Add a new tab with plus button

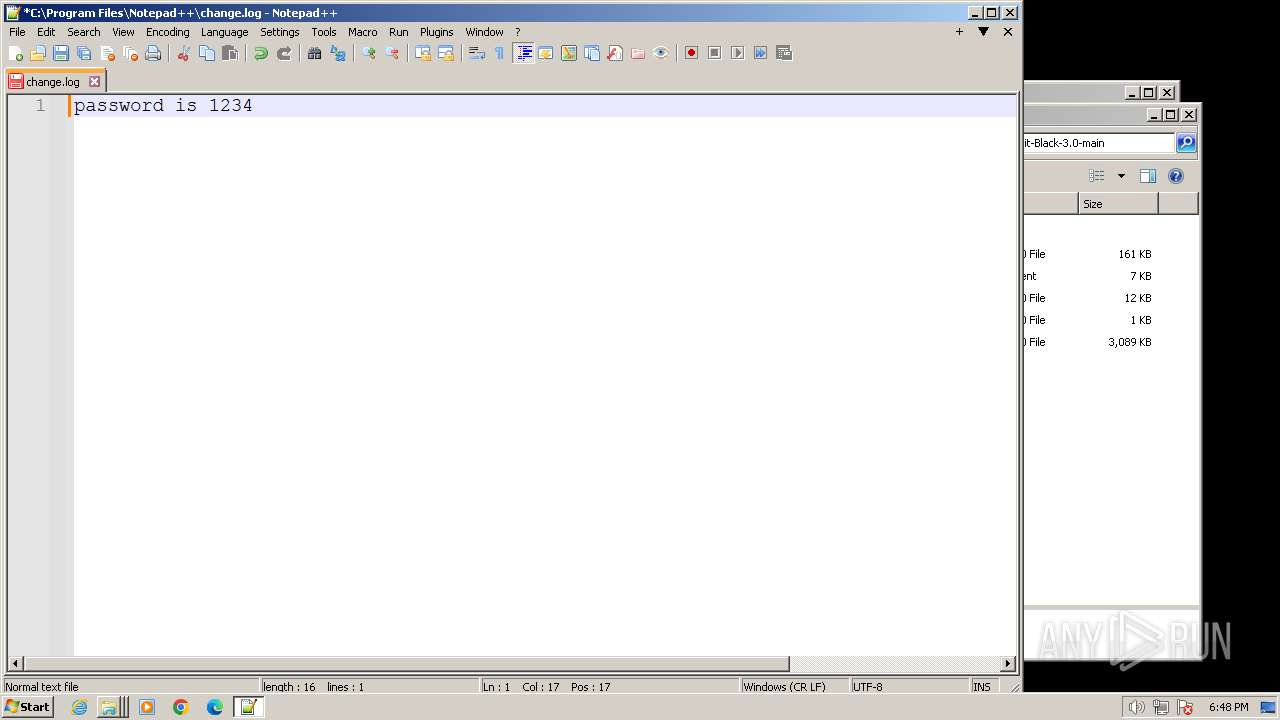pyautogui.click(x=959, y=32)
